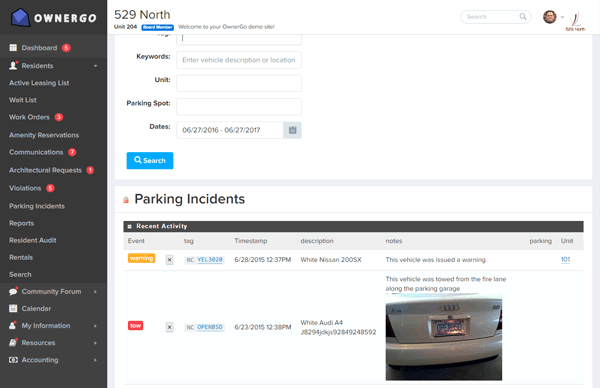The height and width of the screenshot is (388, 600).
Task: Expand the My Information submenu arrow
Action: [x=95, y=326]
